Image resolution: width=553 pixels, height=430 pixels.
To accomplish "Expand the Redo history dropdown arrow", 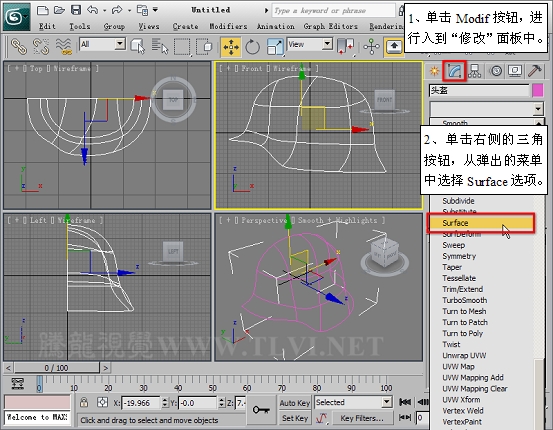I will pos(129,11).
